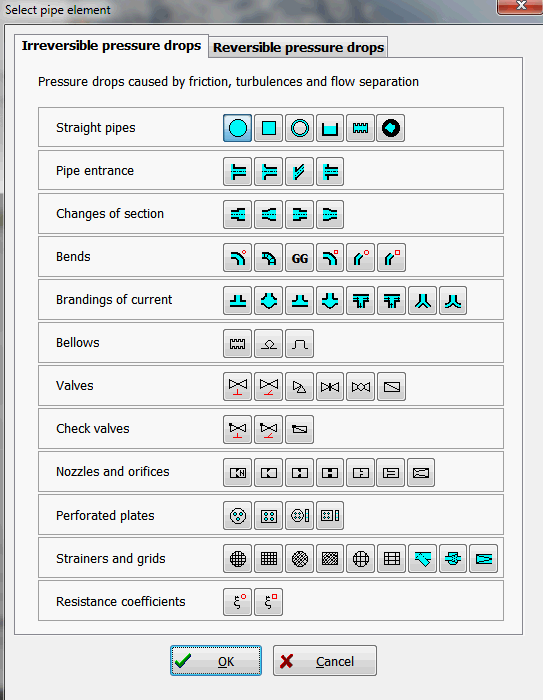Close the Select pipe element dialog
543x700 pixels.
click(x=520, y=6)
